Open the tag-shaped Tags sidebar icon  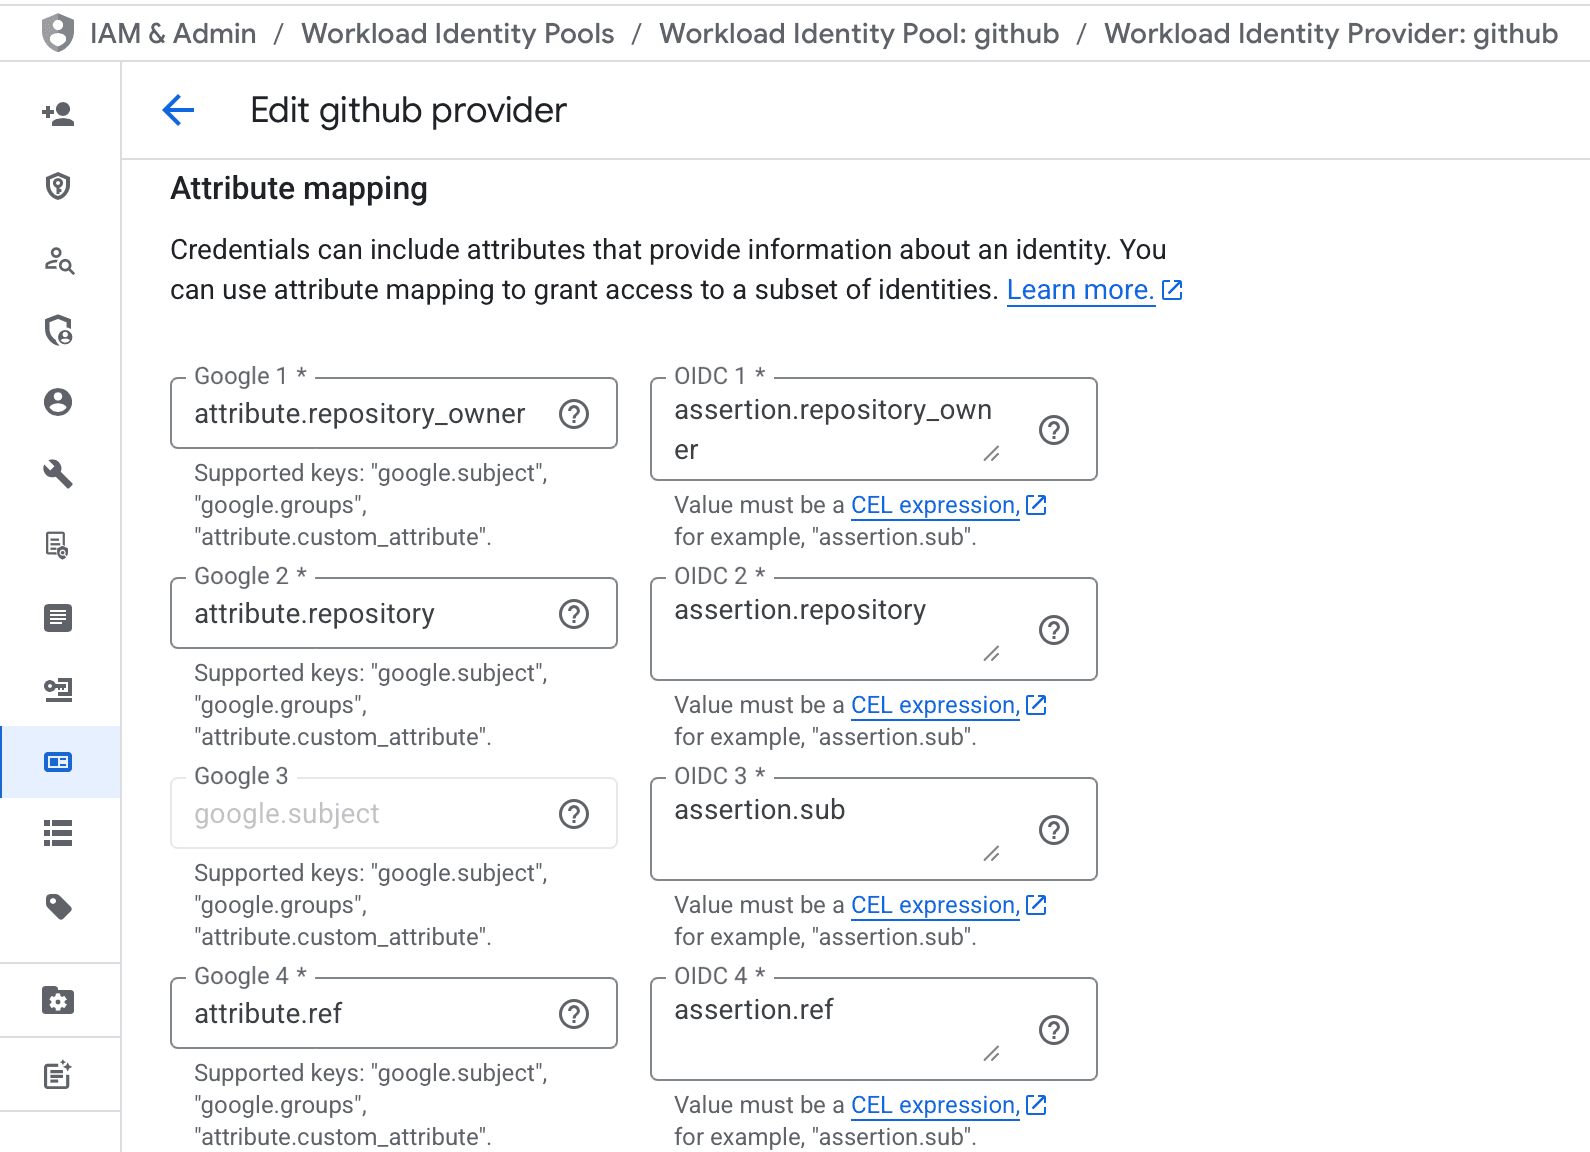[58, 906]
